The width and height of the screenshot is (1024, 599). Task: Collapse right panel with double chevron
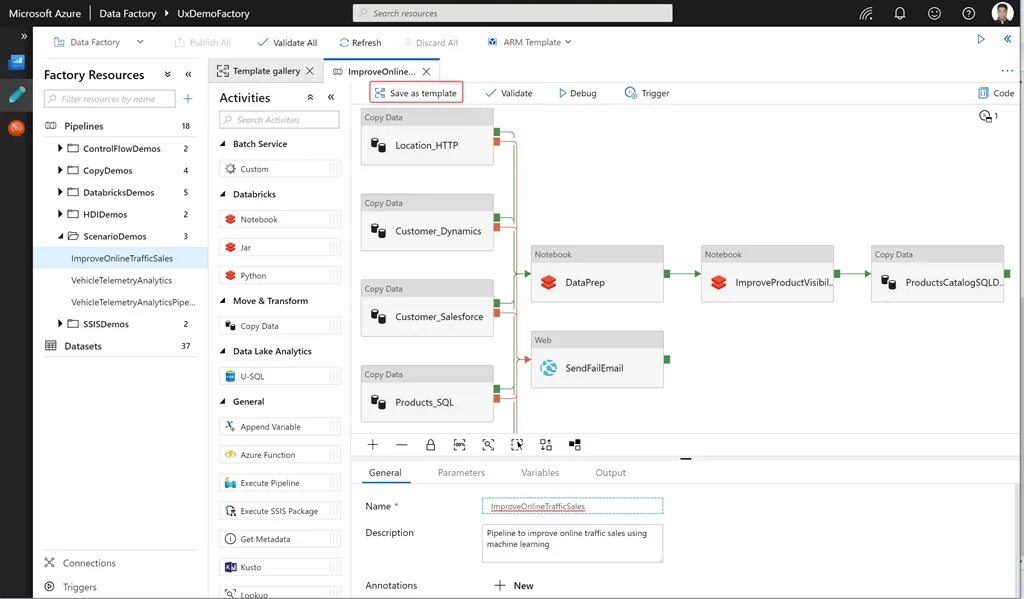click(x=1007, y=39)
